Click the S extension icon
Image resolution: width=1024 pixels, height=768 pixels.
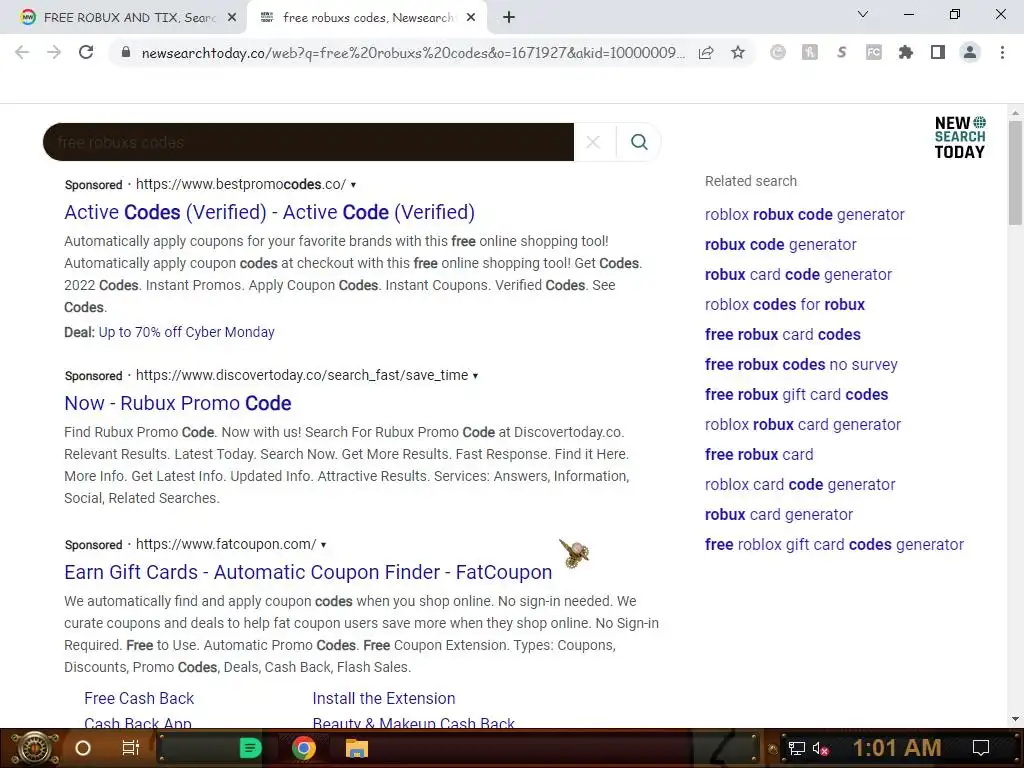click(842, 52)
